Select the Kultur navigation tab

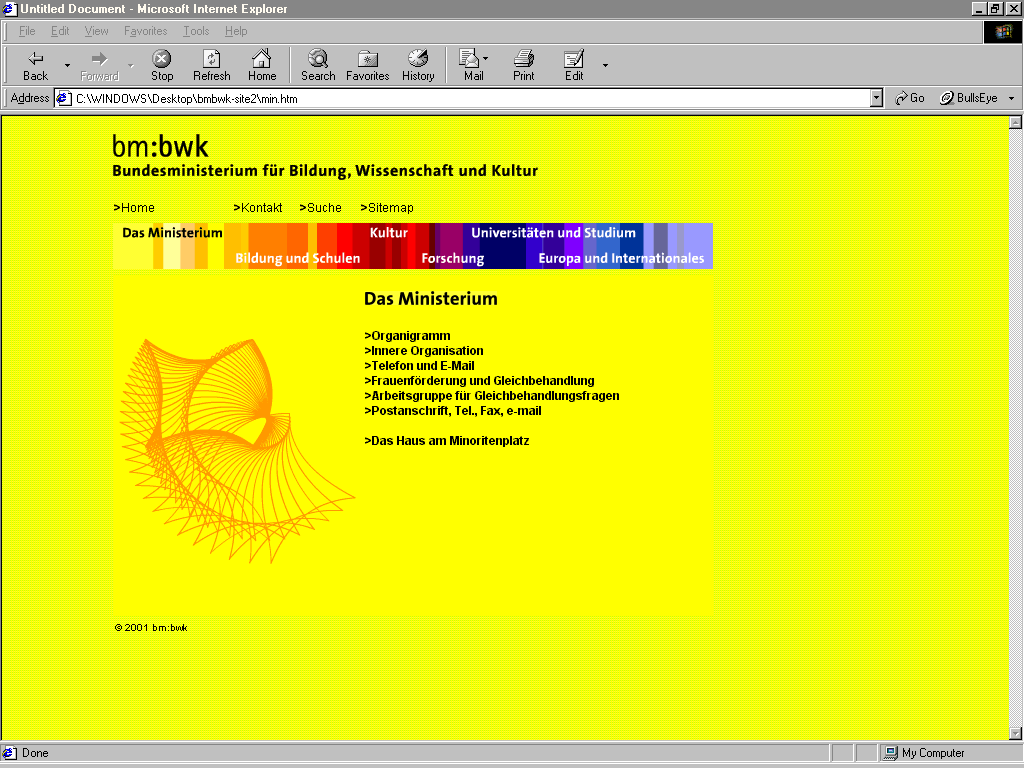389,233
